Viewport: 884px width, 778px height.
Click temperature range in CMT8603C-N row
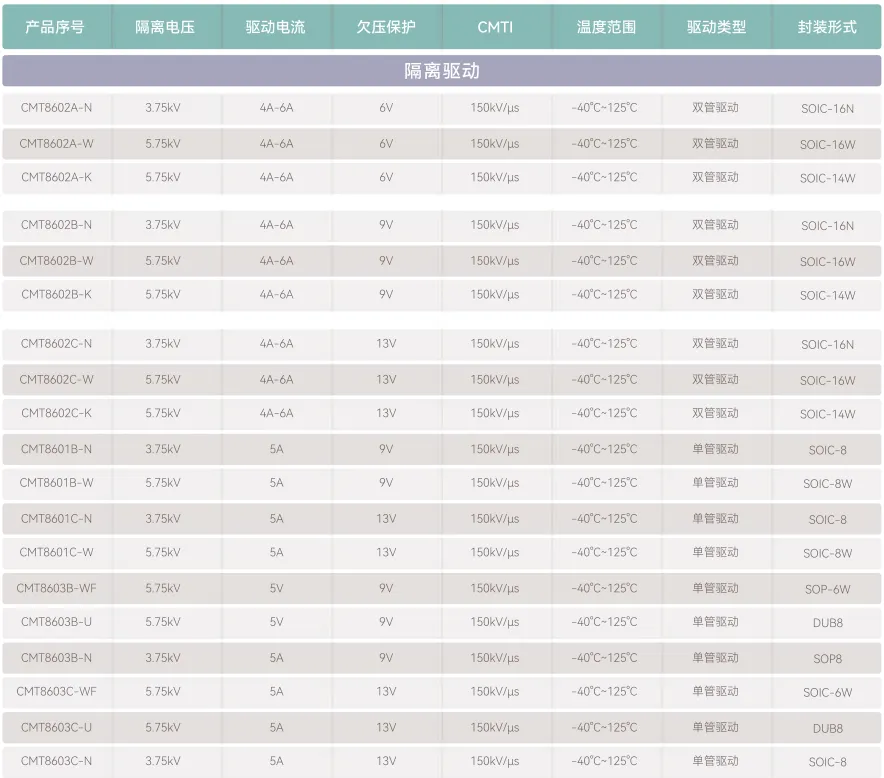click(604, 761)
